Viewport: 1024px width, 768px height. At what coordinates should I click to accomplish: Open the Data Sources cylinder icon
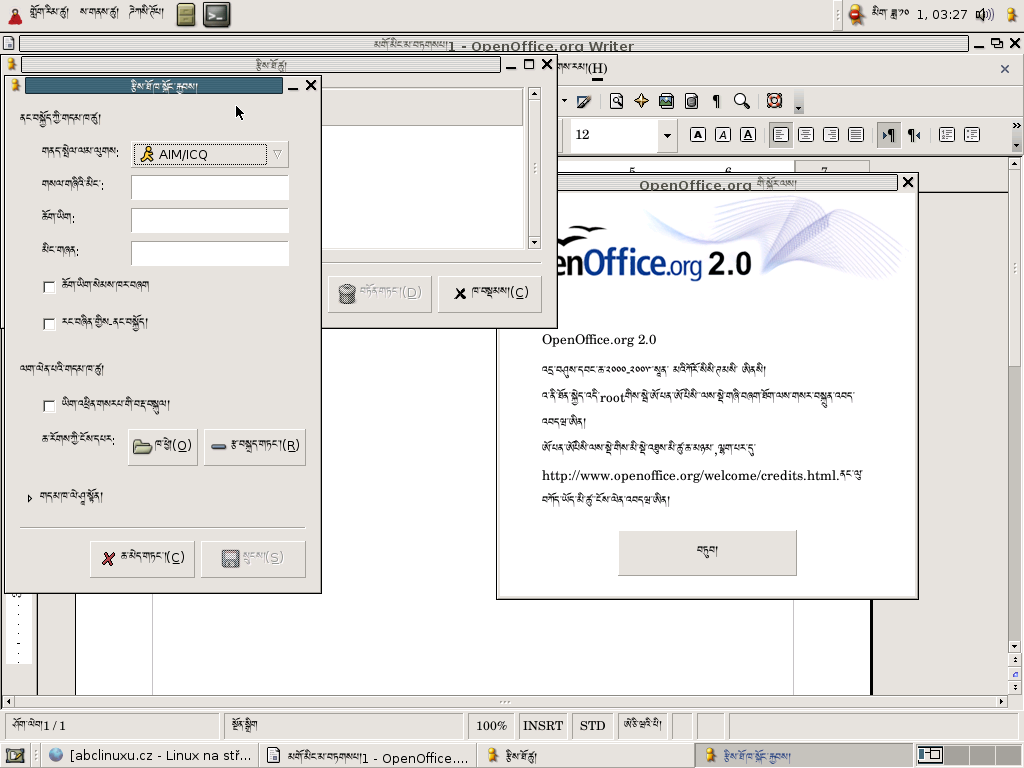coord(692,101)
